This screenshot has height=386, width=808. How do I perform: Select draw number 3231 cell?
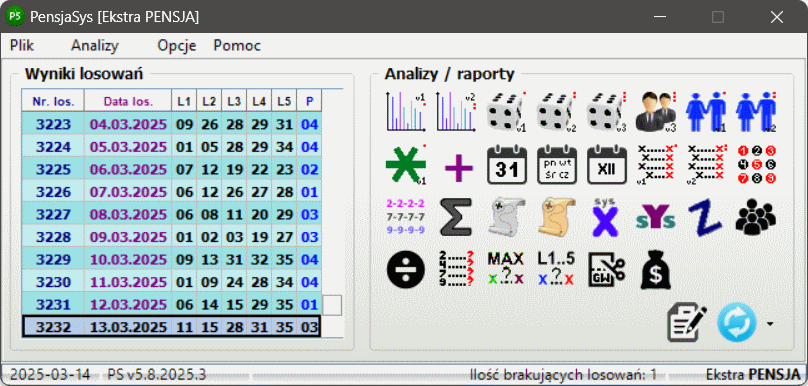[x=53, y=305]
